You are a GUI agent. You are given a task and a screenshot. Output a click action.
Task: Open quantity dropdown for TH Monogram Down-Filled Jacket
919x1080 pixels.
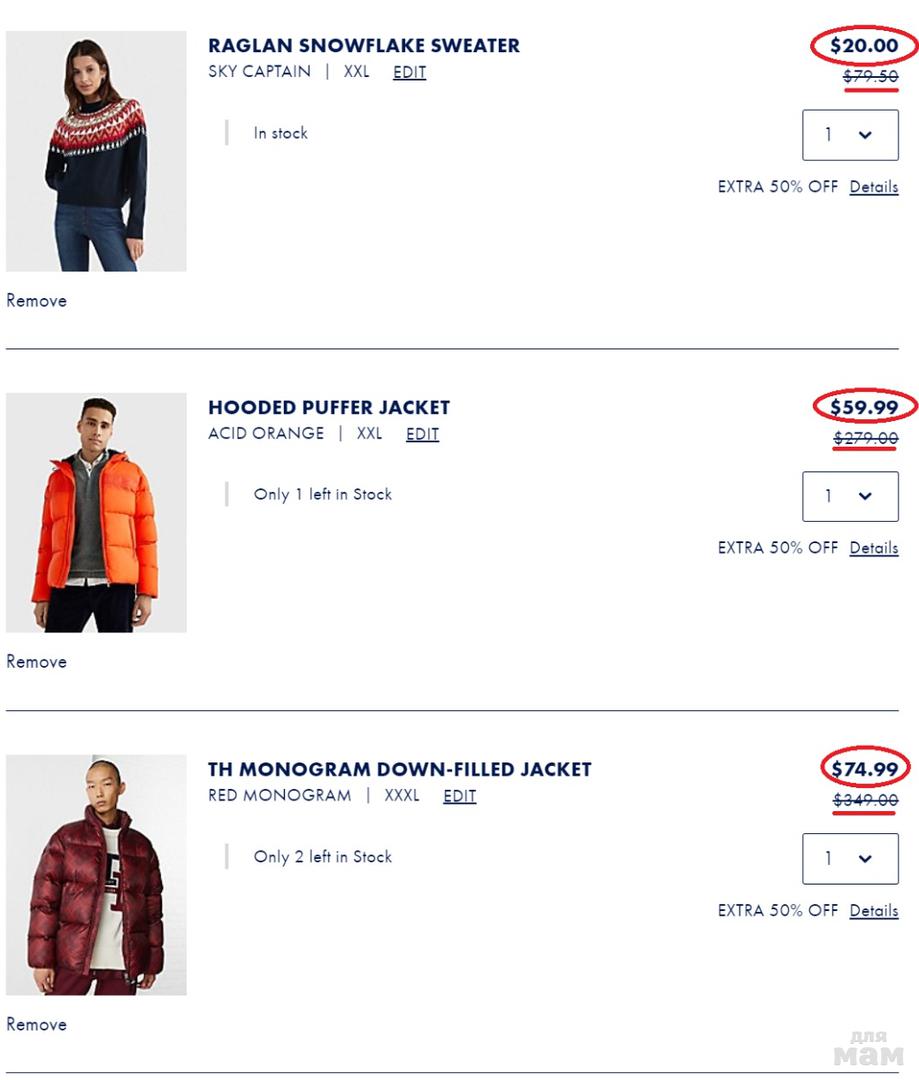(x=850, y=858)
